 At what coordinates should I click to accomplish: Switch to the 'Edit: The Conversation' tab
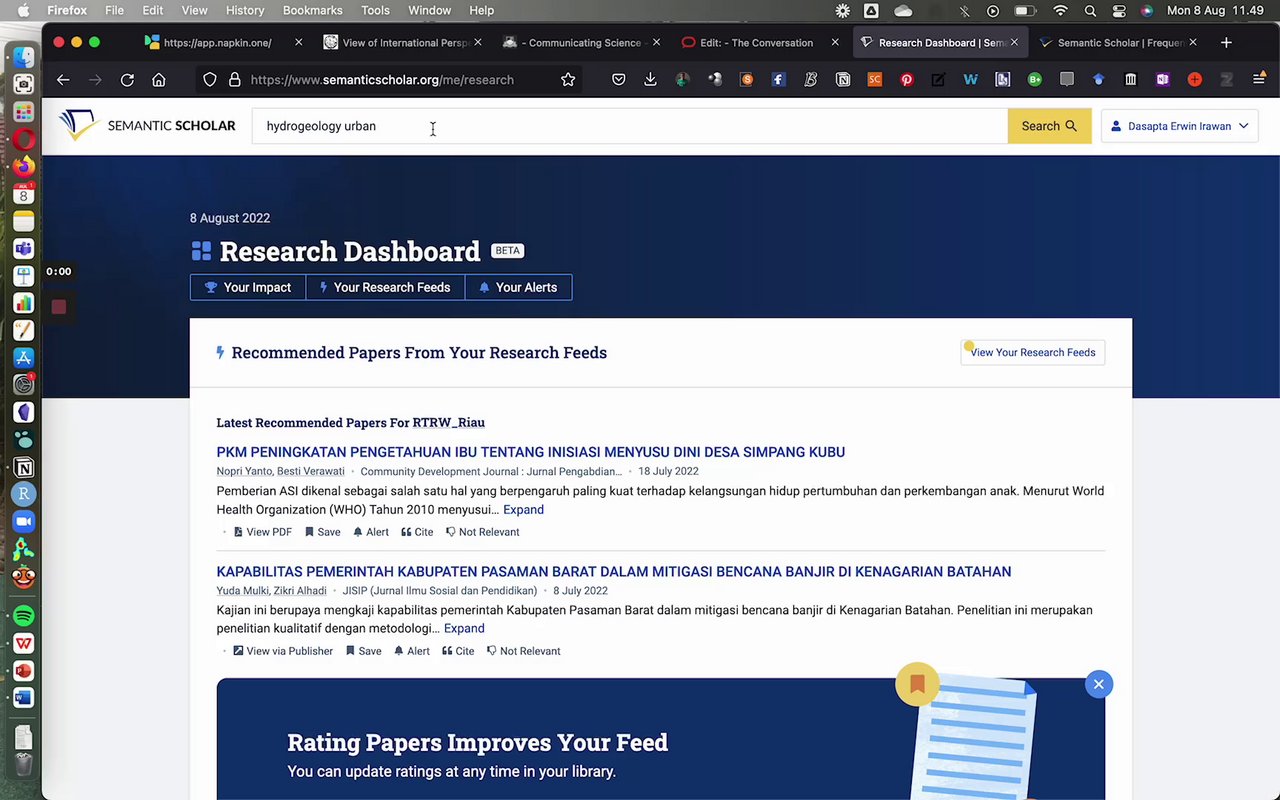[755, 43]
